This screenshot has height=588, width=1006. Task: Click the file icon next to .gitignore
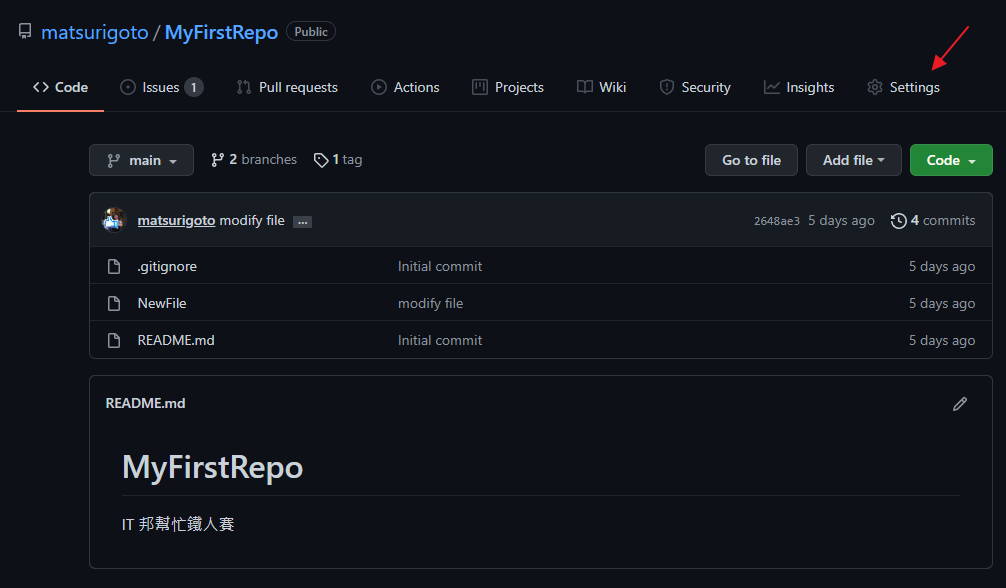point(114,266)
